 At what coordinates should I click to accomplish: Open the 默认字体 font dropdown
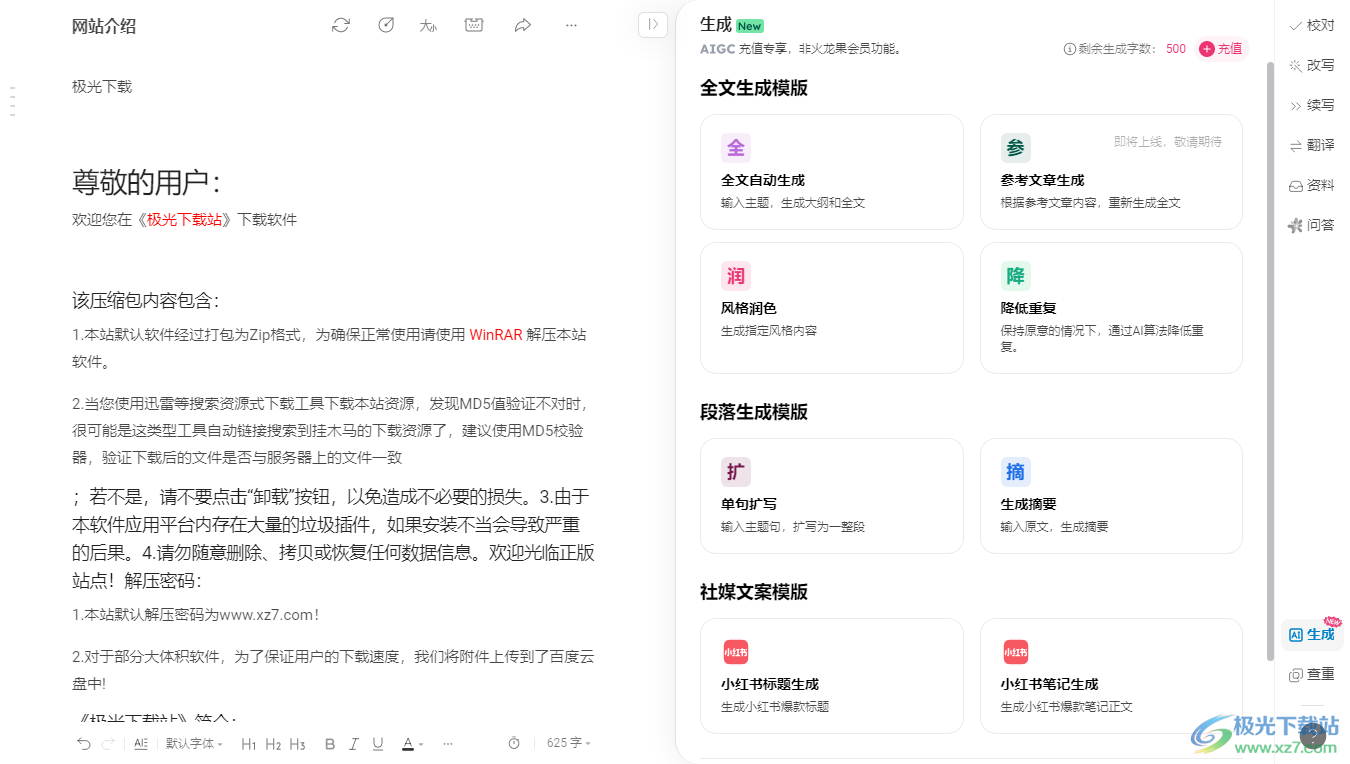pos(194,743)
